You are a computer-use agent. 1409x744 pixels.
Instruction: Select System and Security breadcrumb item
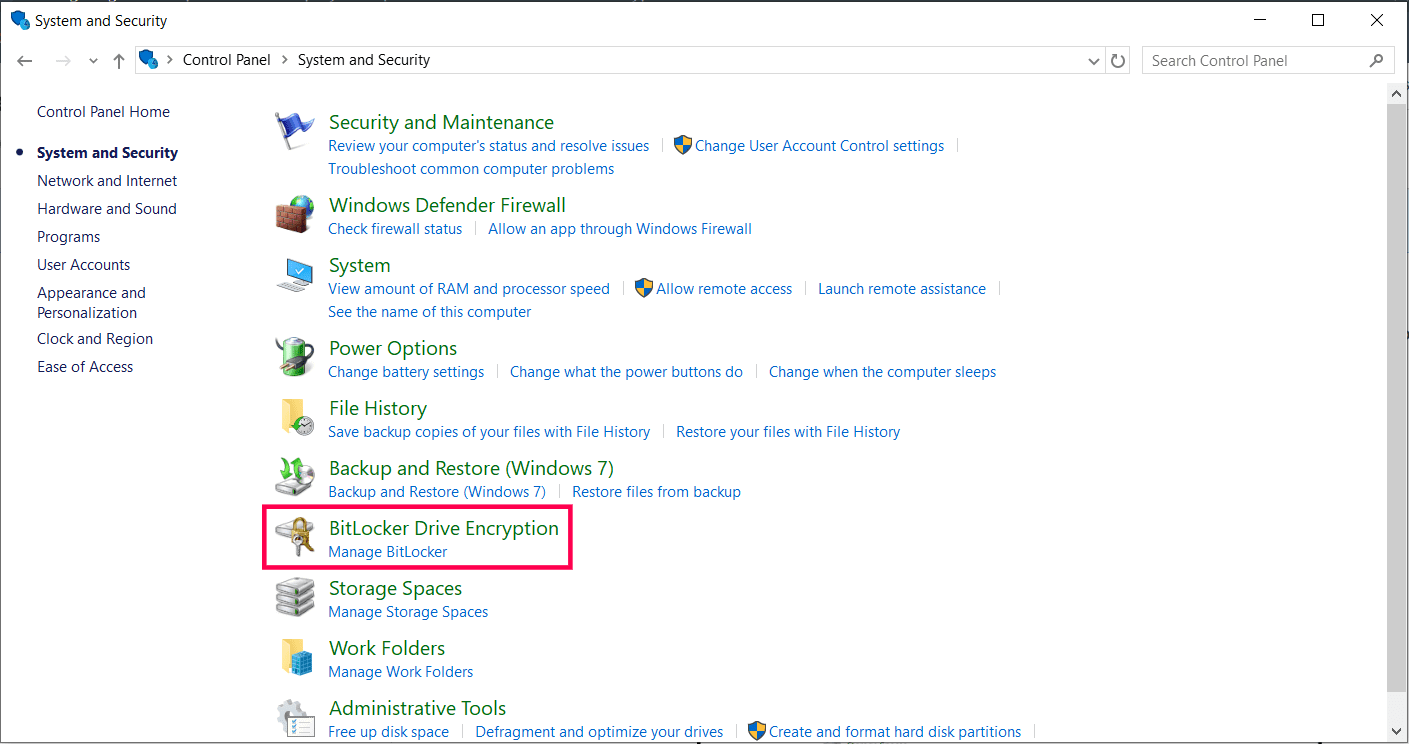(364, 60)
